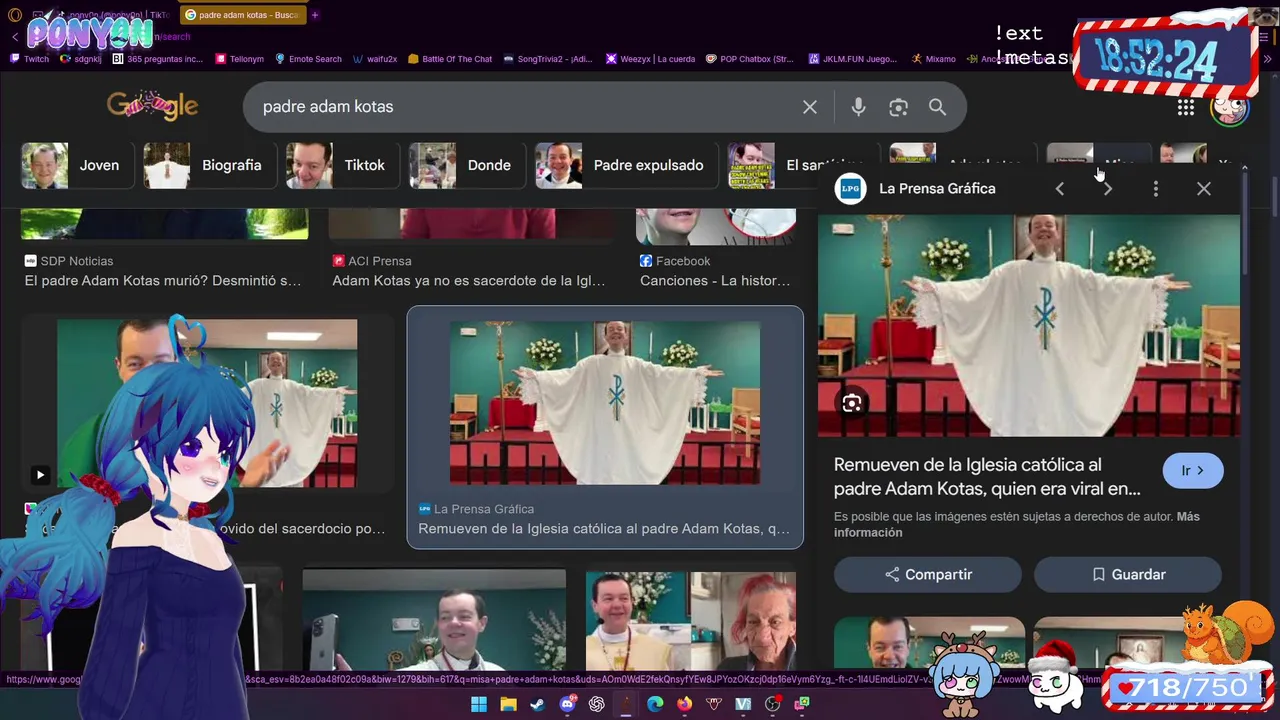Viewport: 1280px width, 720px height.
Task: Filter images by Donde chip
Action: (467, 165)
